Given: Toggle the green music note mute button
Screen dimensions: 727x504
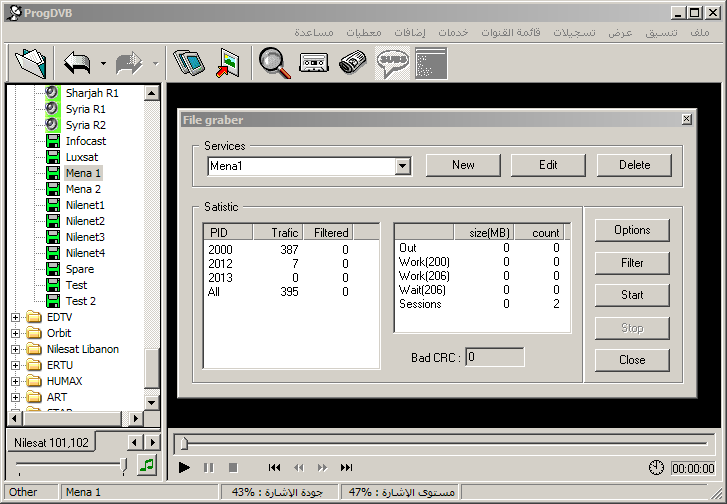Looking at the screenshot, I should pyautogui.click(x=147, y=465).
